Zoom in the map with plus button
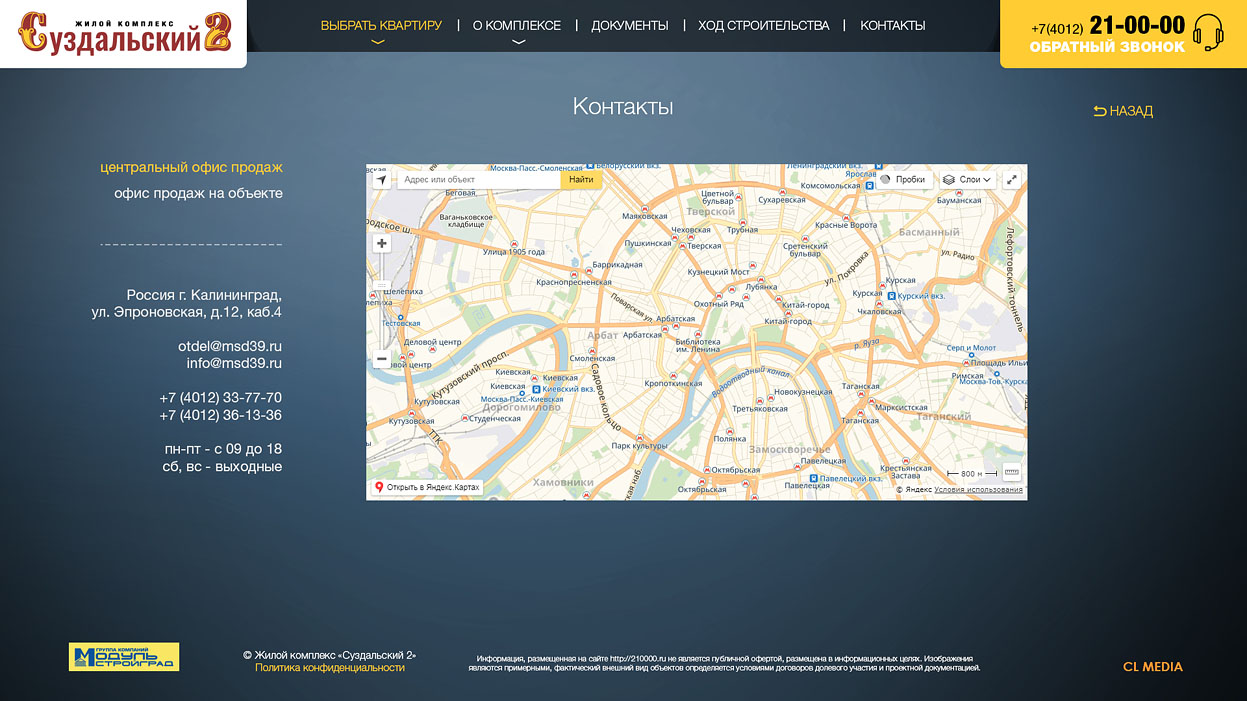This screenshot has width=1247, height=701. point(382,243)
